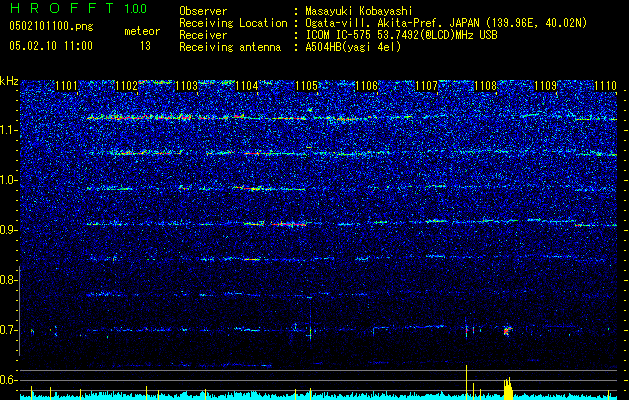629x400 pixels.
Task: Click time marker 1104
Action: tap(247, 85)
